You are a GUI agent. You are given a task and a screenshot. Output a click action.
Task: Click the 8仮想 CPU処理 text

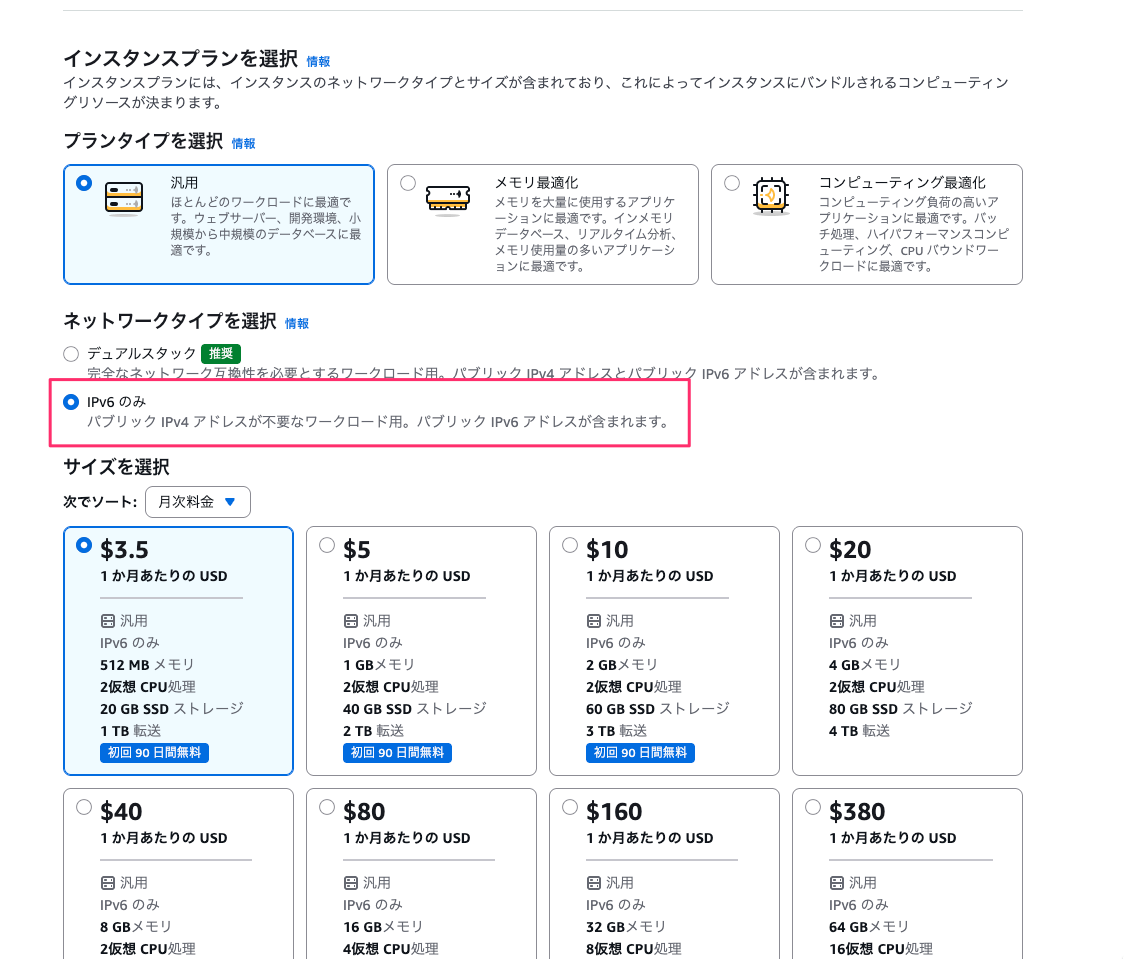point(634,949)
